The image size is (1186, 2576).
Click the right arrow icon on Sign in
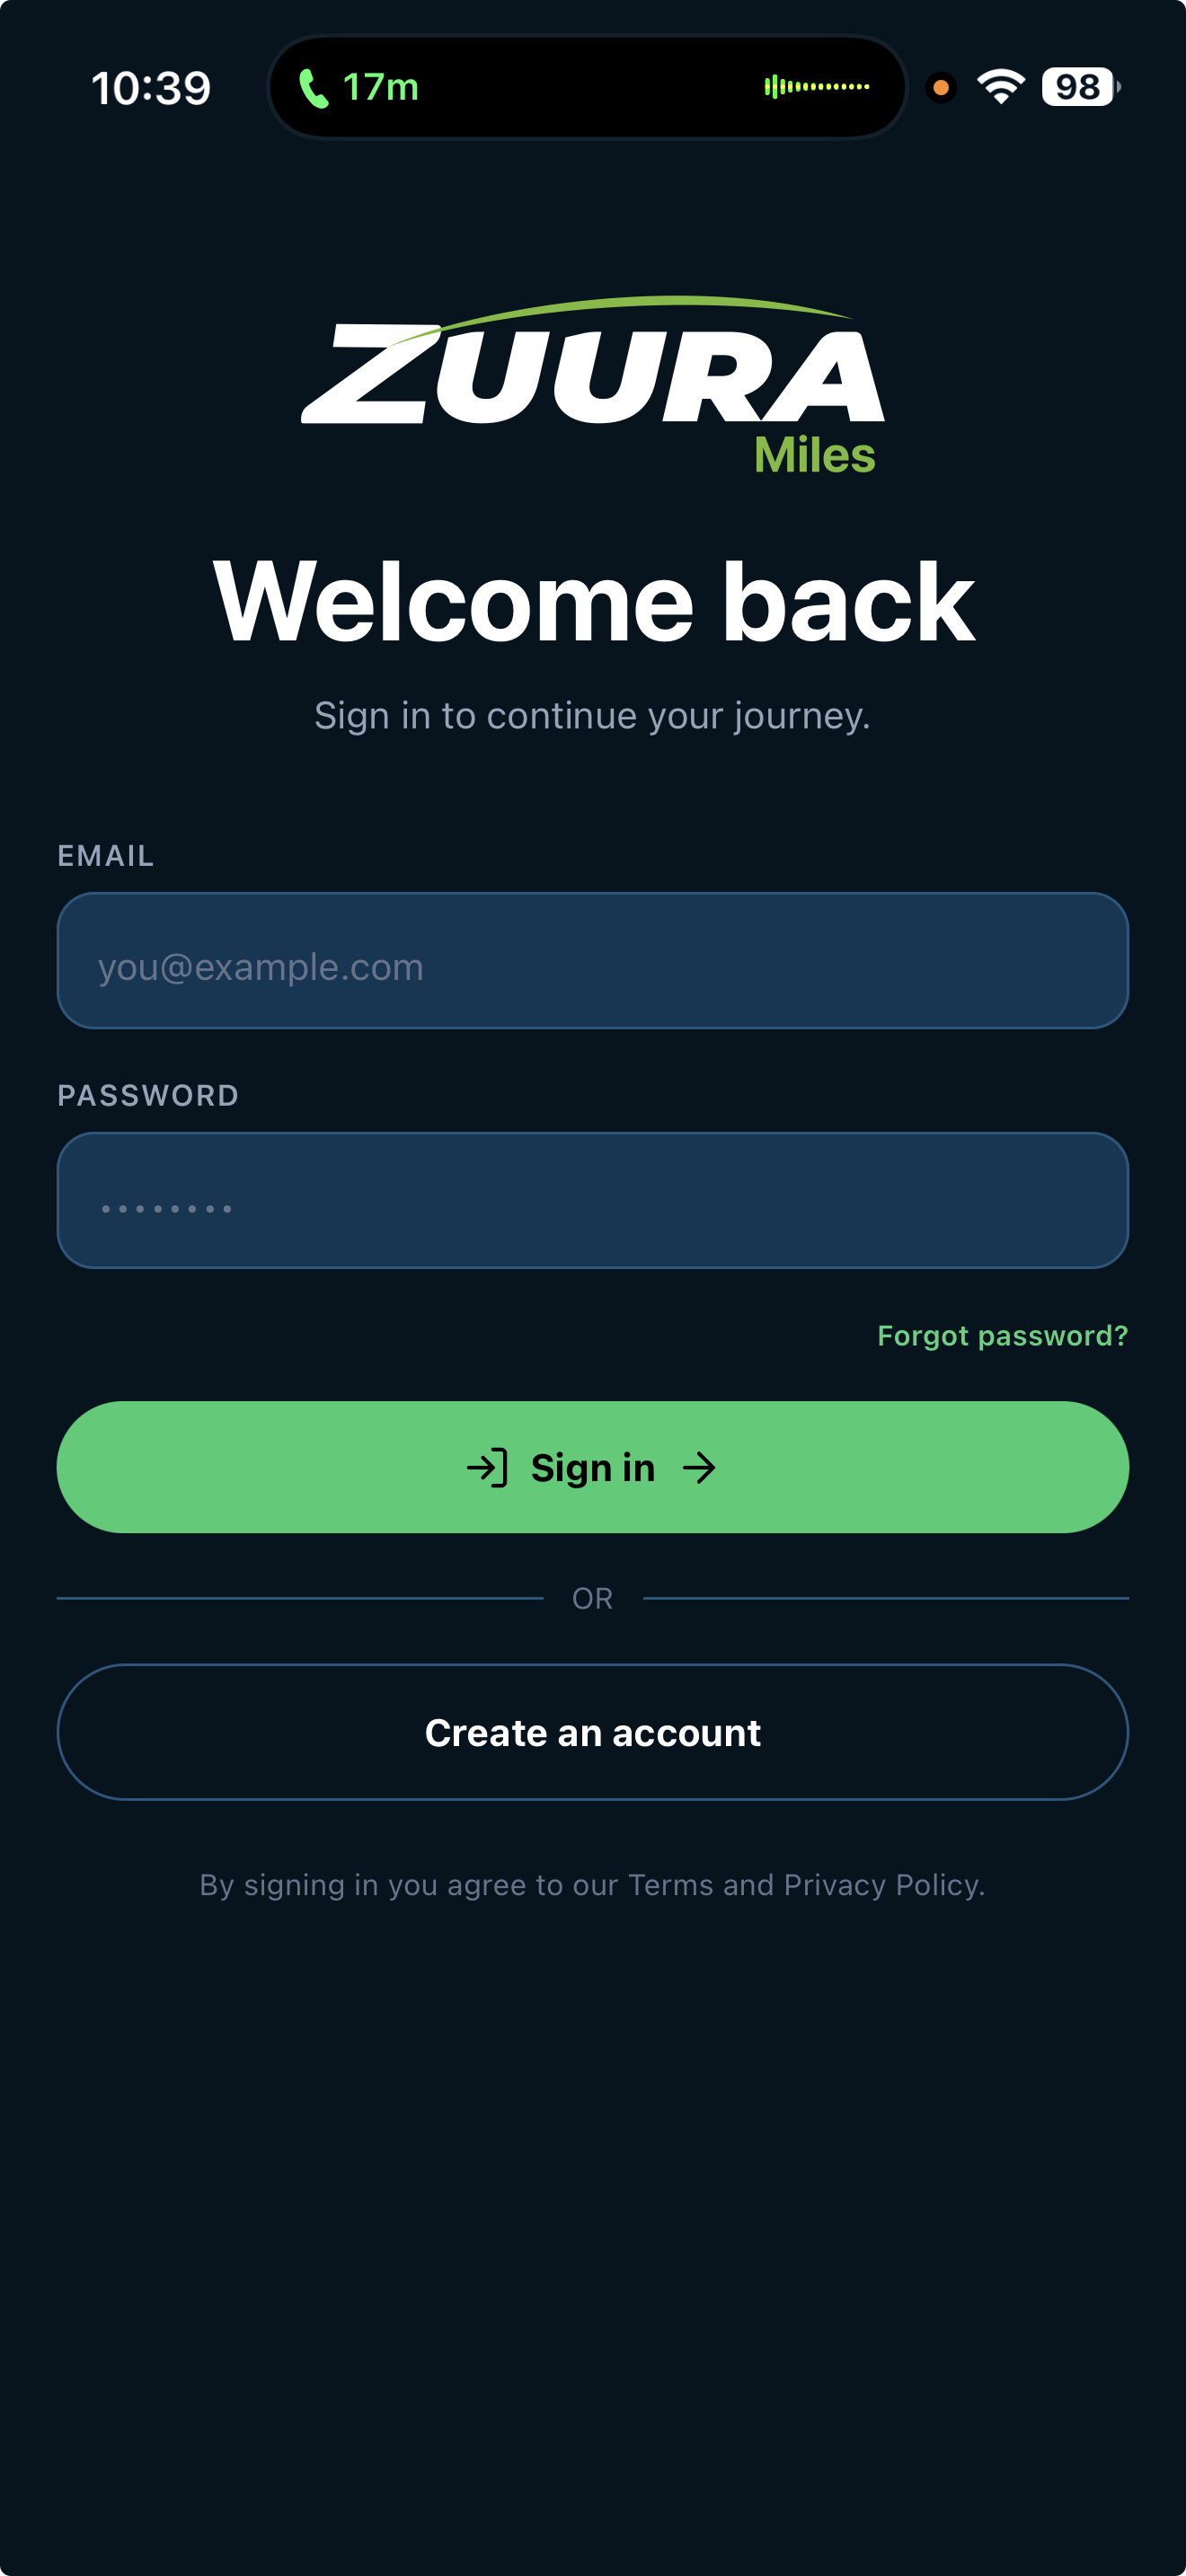click(699, 1468)
